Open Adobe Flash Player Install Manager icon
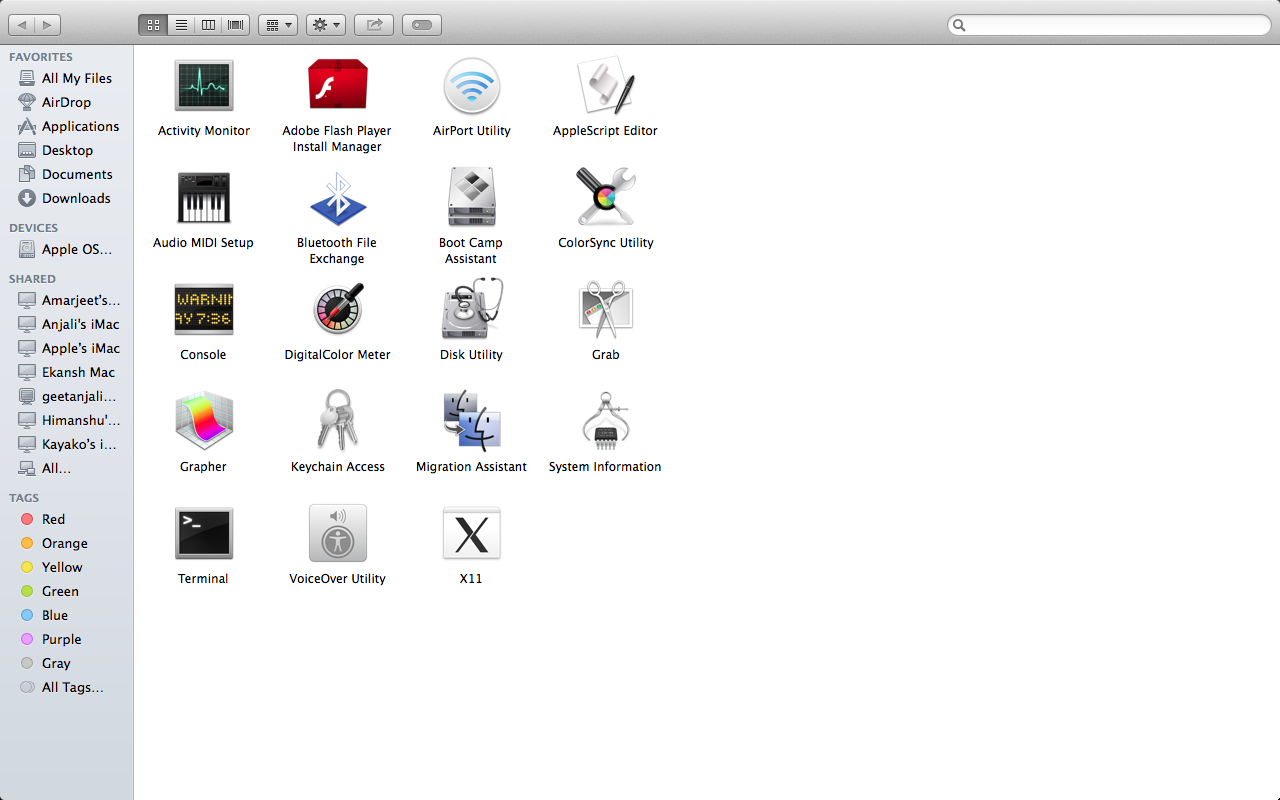Viewport: 1280px width, 800px height. tap(337, 85)
